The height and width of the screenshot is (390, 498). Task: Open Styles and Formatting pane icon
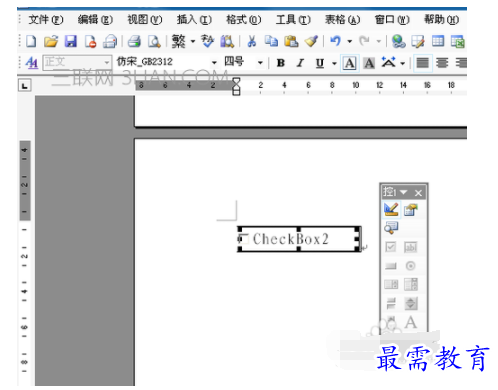(x=32, y=62)
